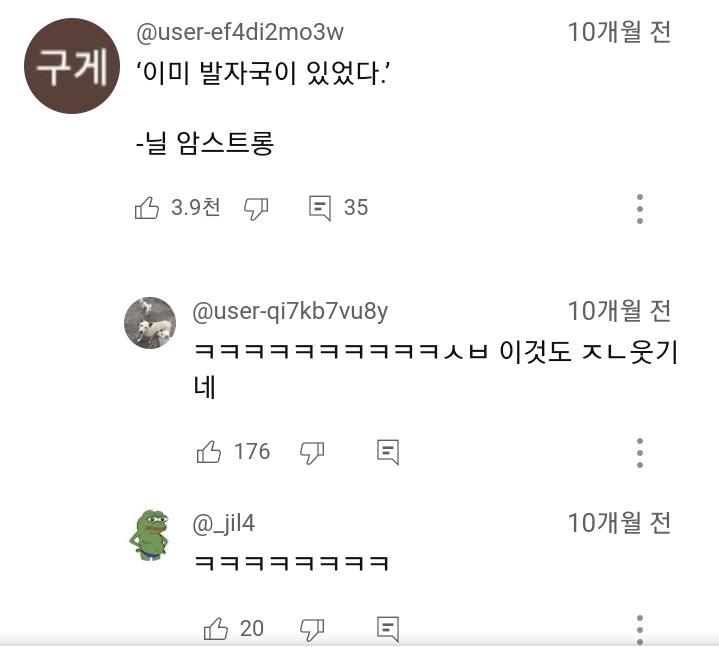719x647 pixels.
Task: Like the Neil Armstrong quote comment
Action: pos(147,208)
